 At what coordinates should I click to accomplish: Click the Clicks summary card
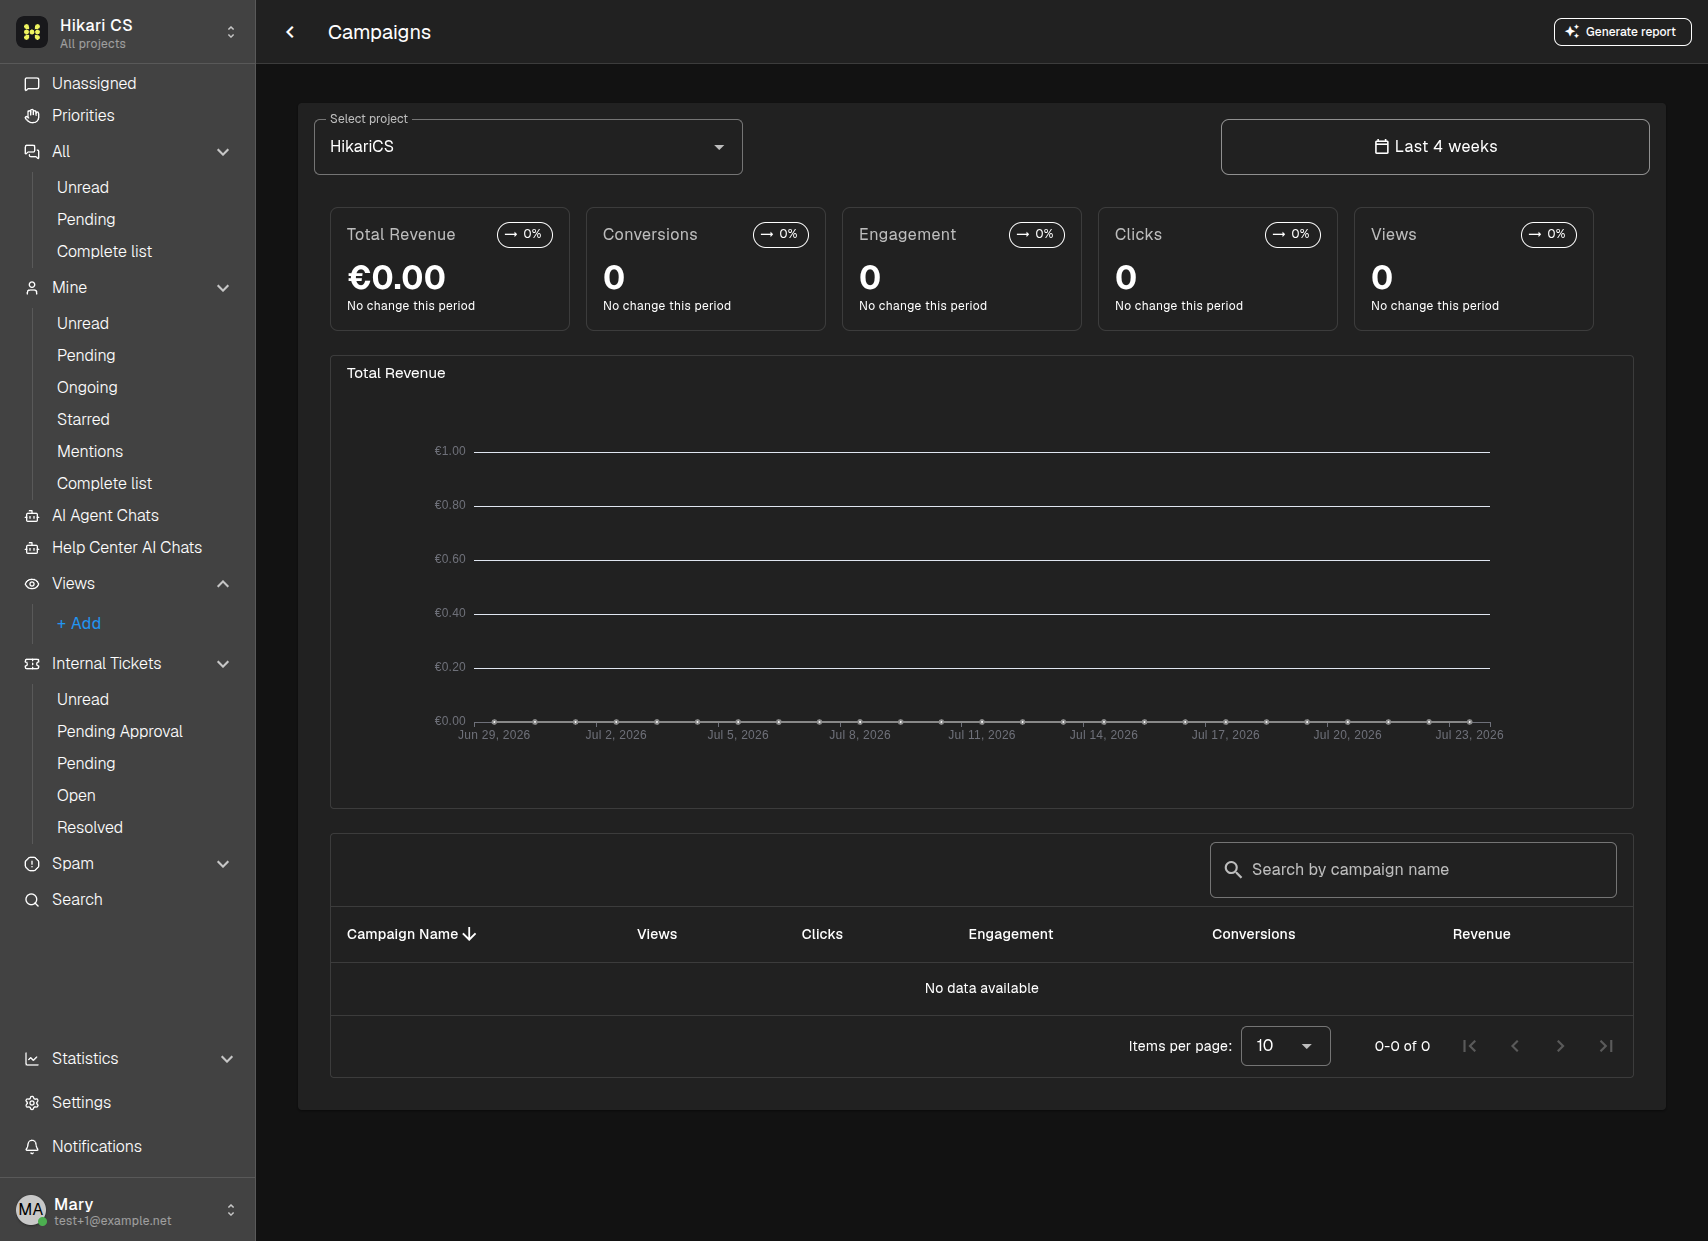tap(1218, 269)
